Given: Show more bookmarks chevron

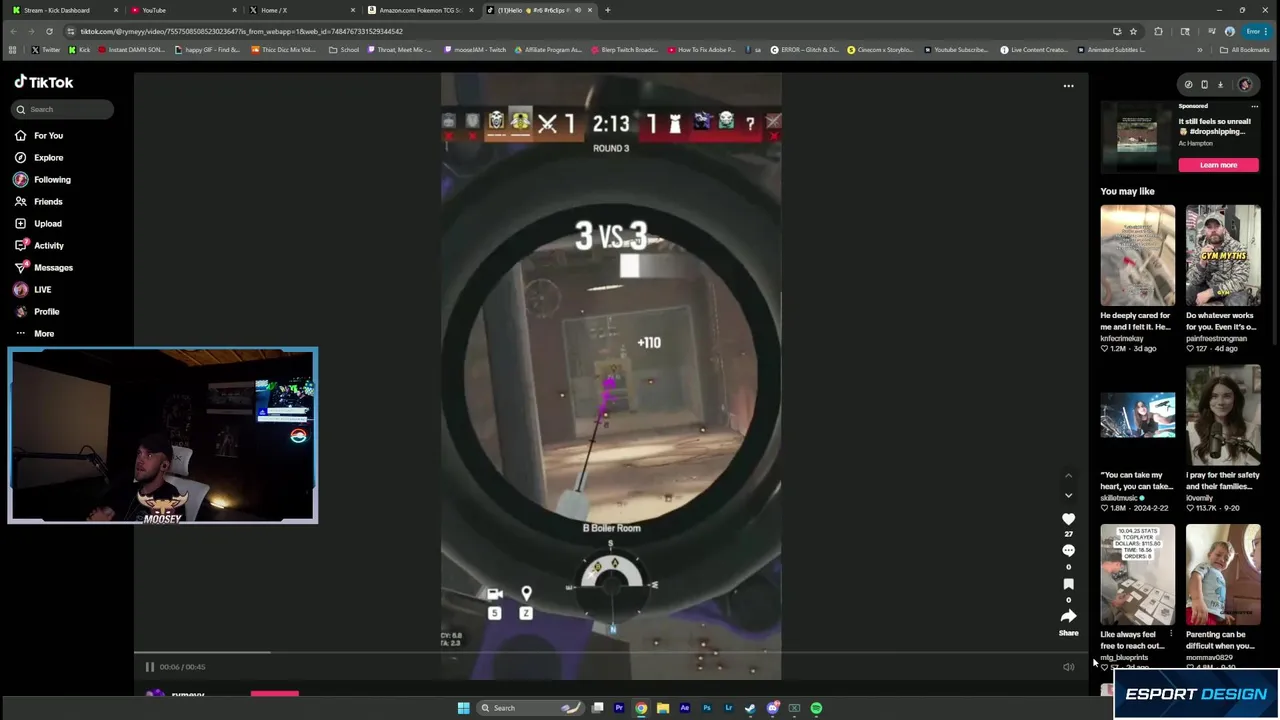Looking at the screenshot, I should click(x=1200, y=50).
